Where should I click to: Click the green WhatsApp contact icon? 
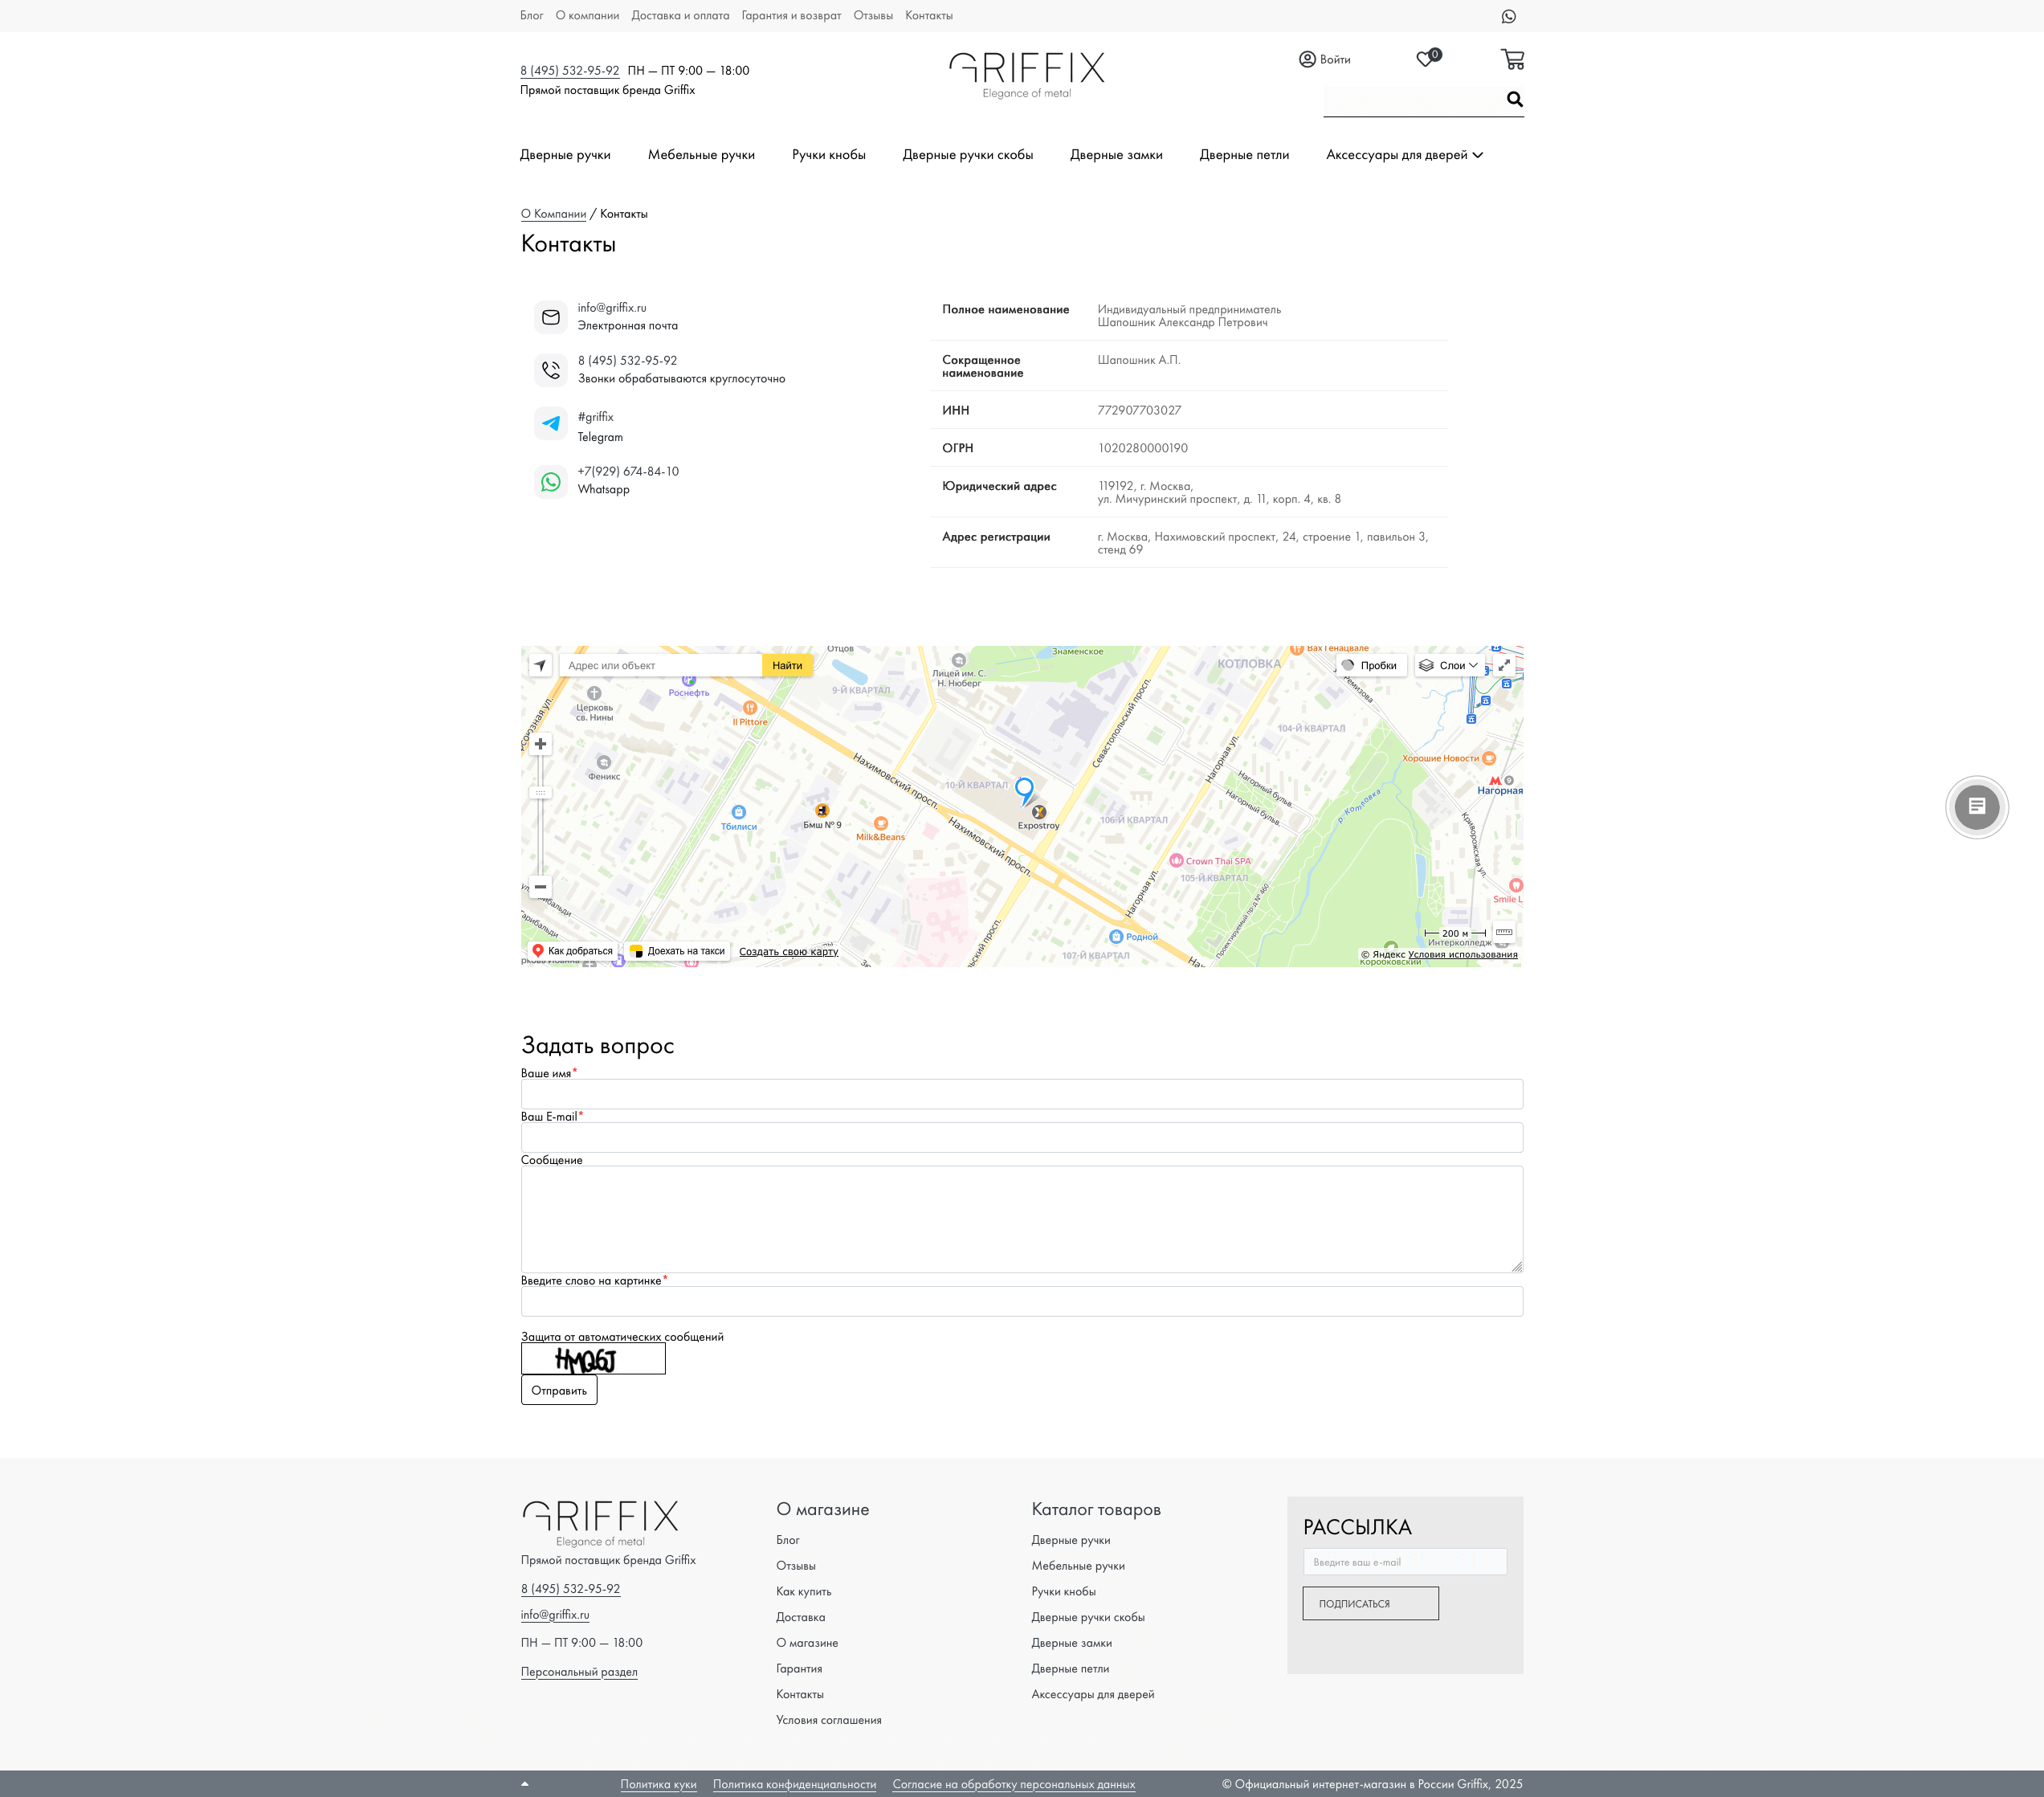click(550, 481)
